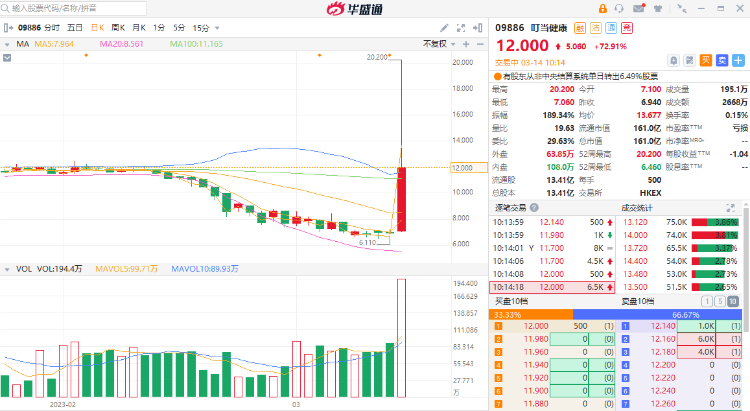The height and width of the screenshot is (411, 750).
Task: Click the orange lock trading icon
Action: click(x=603, y=9)
